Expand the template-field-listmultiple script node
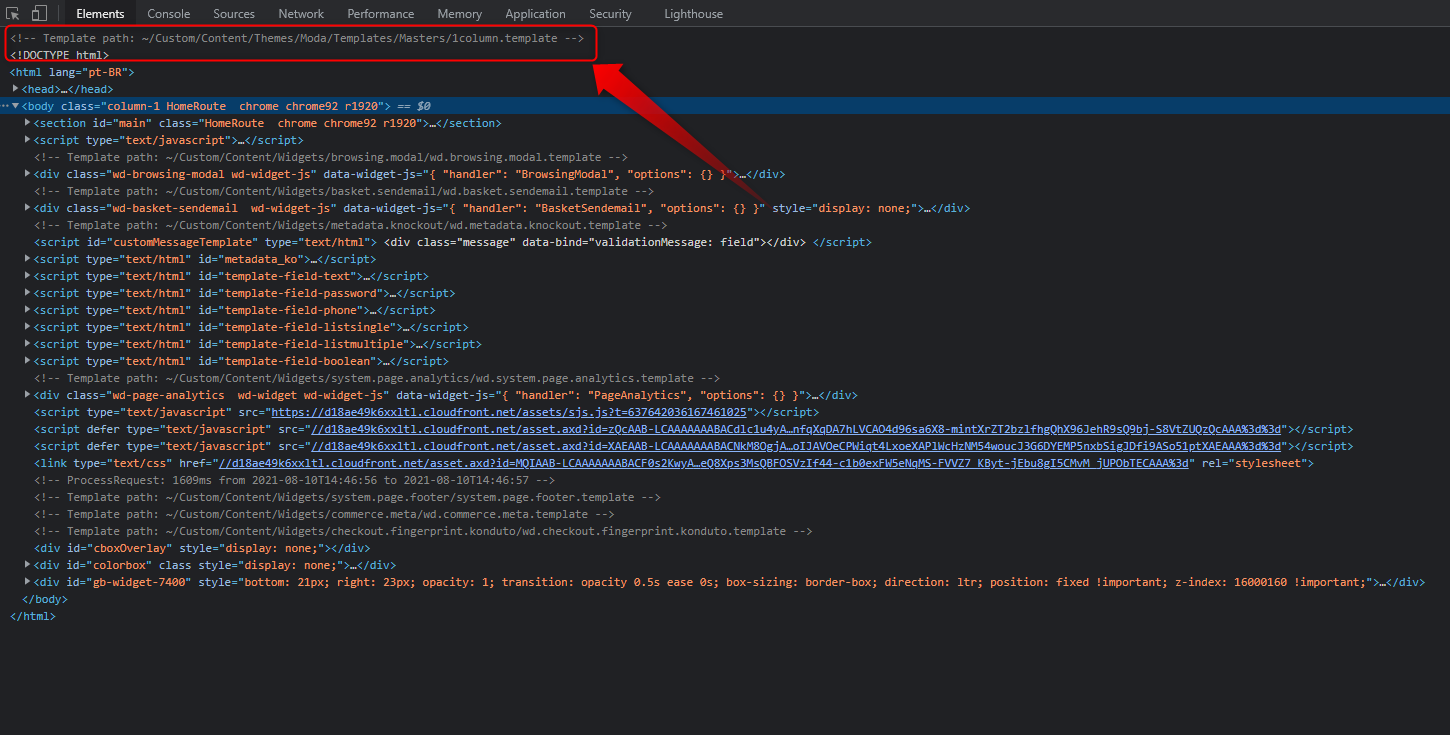The image size is (1450, 735). [x=27, y=344]
